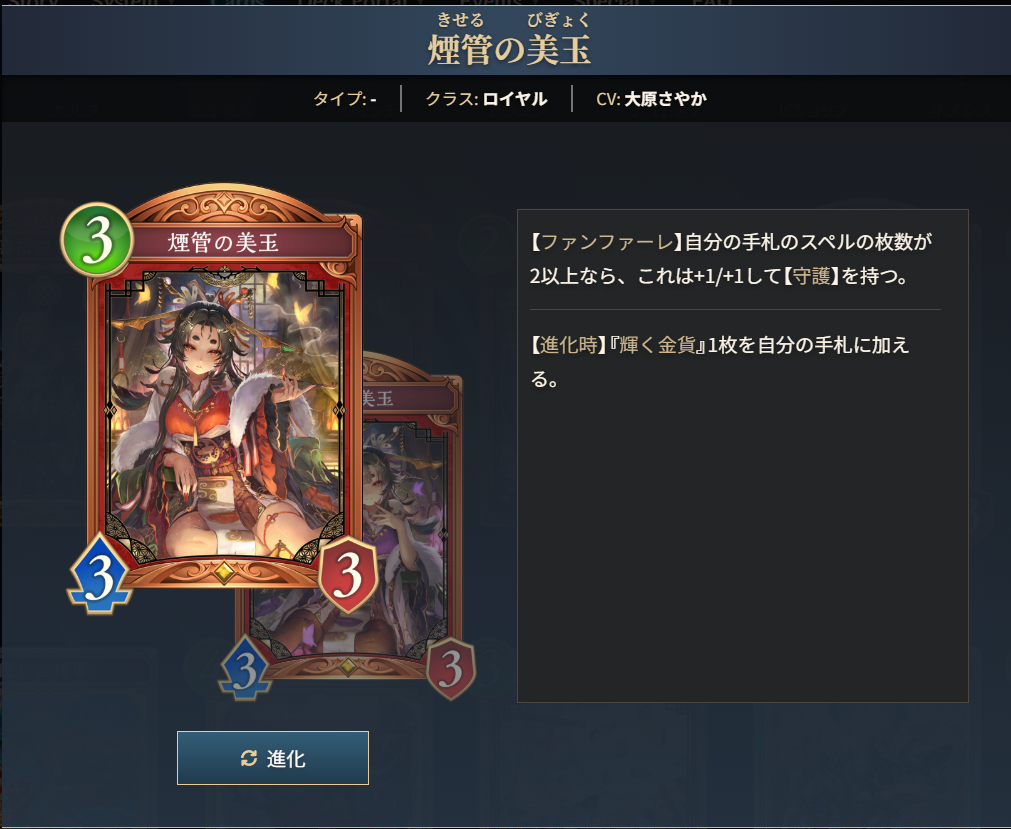The image size is (1011, 829).
Task: Click the タイプ: - label
Action: pyautogui.click(x=344, y=99)
